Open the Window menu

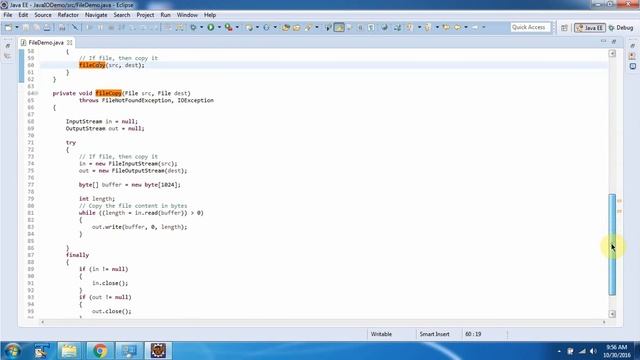(x=187, y=15)
